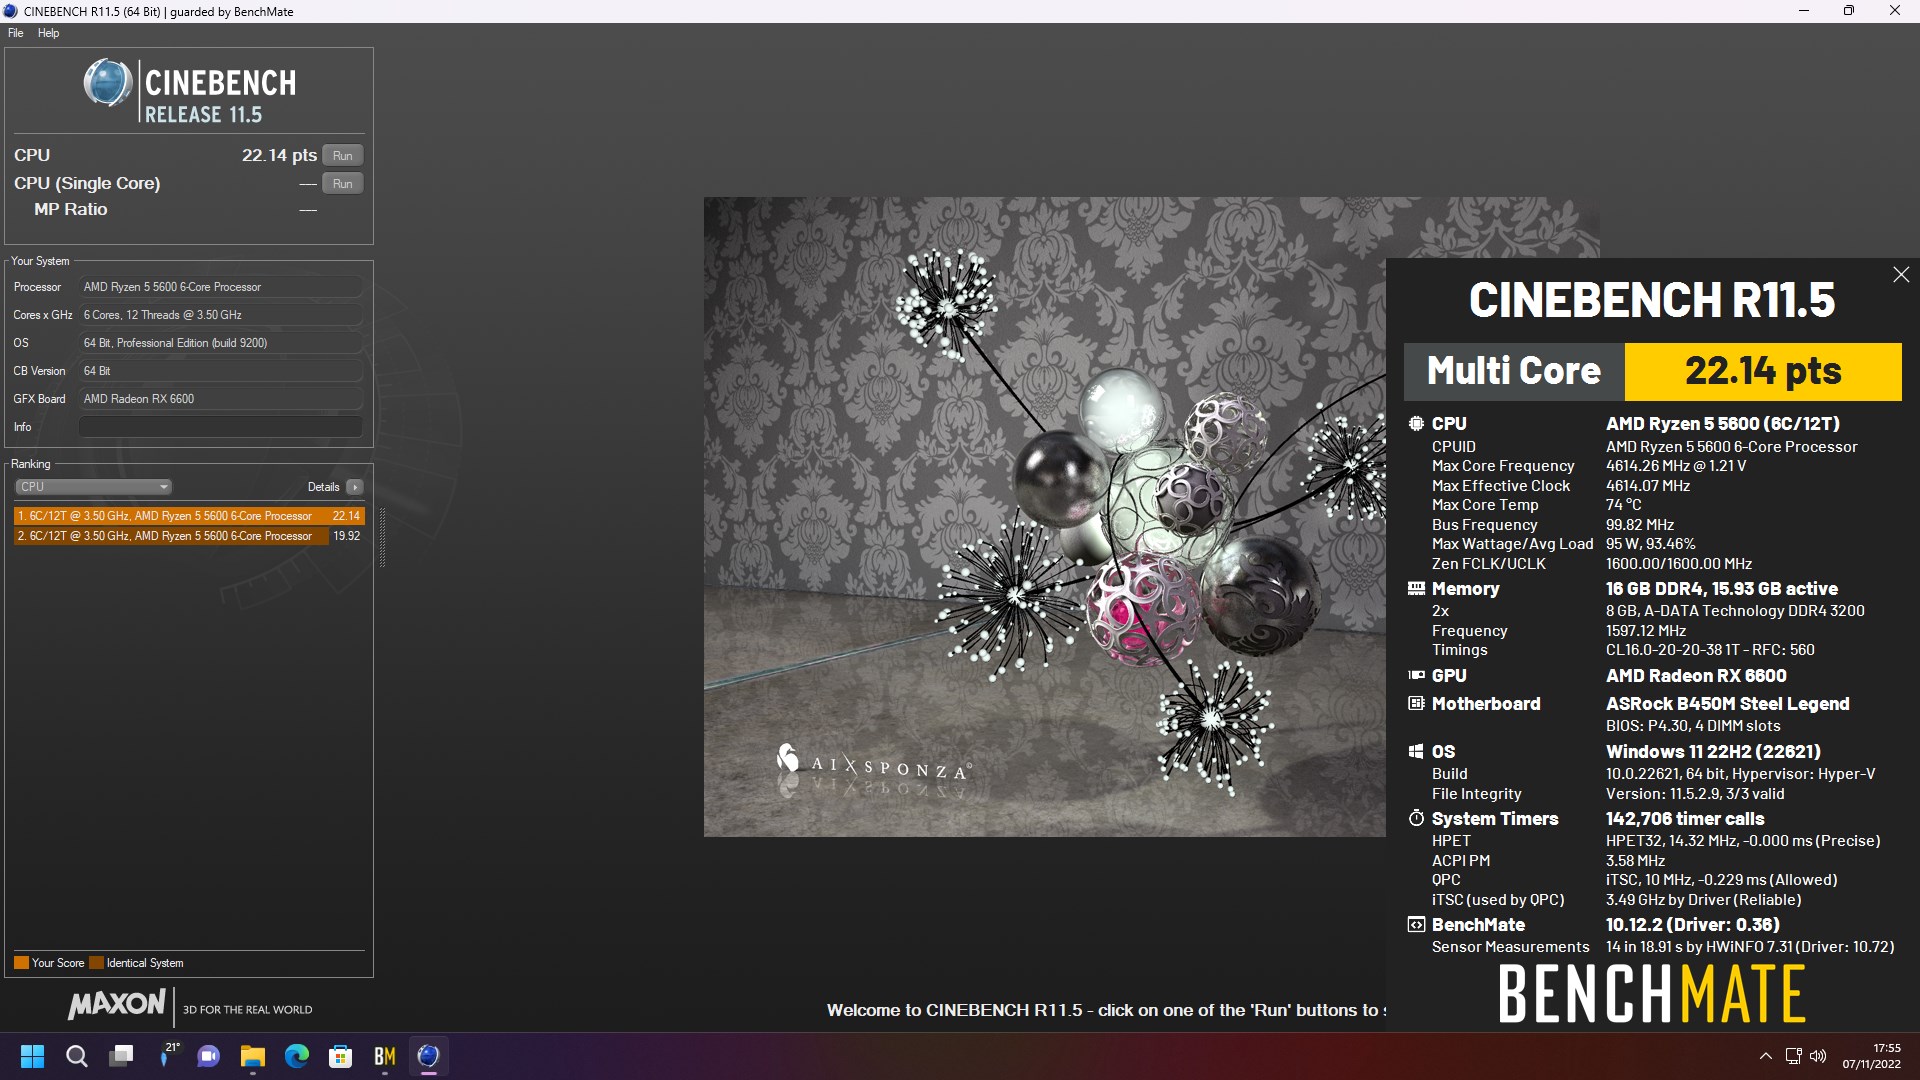Click the BenchMate section icon
1920x1080 pixels.
pyautogui.click(x=1416, y=925)
